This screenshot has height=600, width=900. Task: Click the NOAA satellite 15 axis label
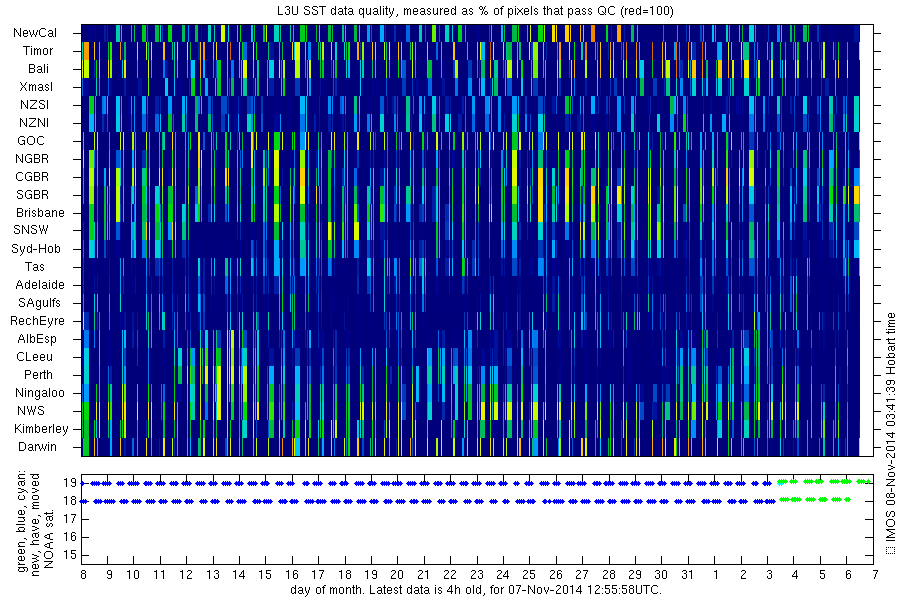tap(70, 555)
